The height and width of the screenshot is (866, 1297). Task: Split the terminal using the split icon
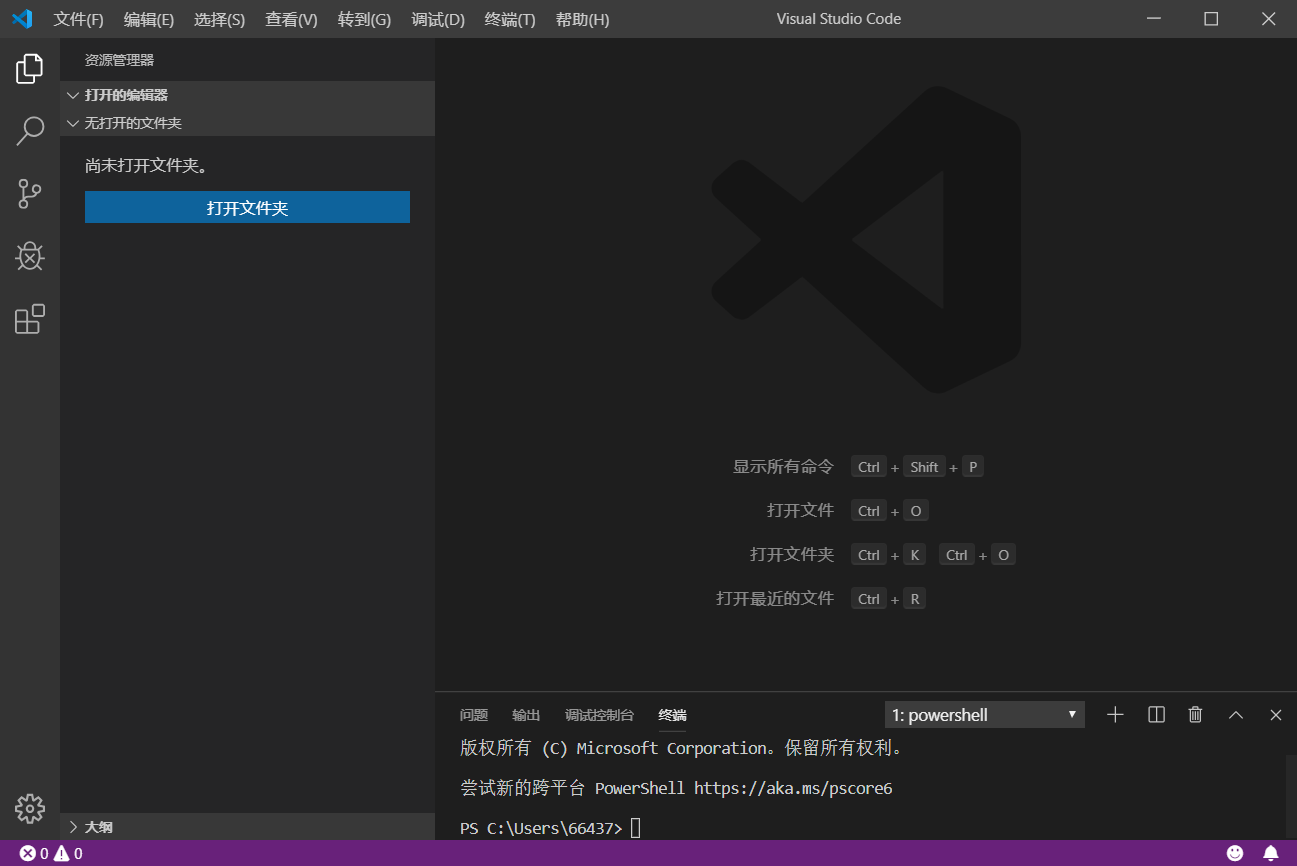click(x=1155, y=714)
